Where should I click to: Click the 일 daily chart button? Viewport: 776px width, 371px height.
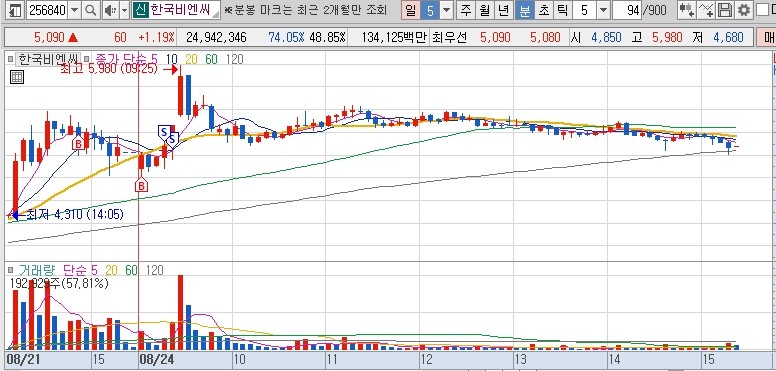click(410, 10)
